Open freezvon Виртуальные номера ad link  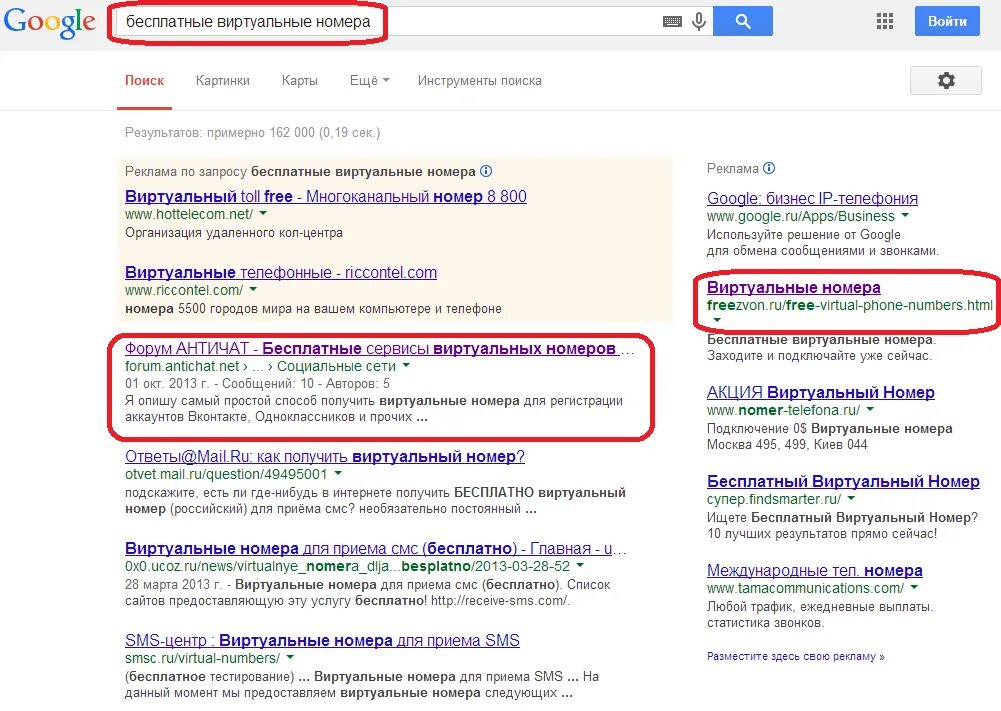(x=794, y=287)
